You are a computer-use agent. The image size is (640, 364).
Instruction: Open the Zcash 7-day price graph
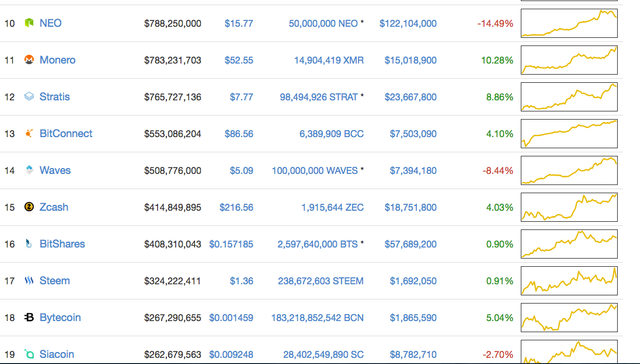(569, 207)
